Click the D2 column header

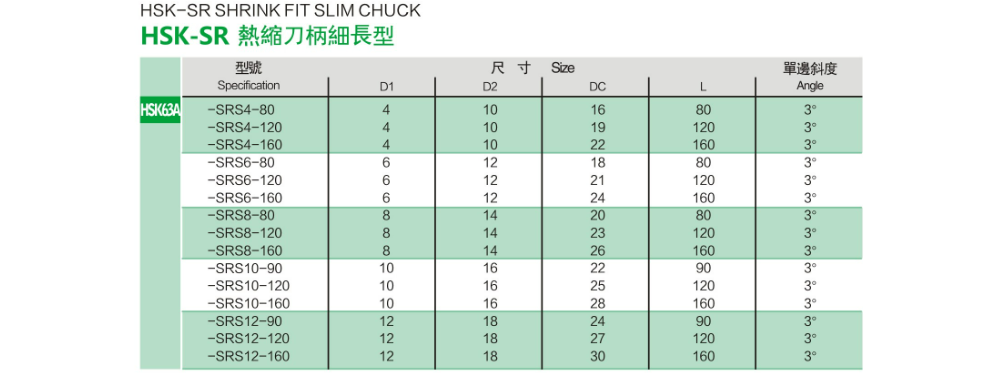[490, 87]
